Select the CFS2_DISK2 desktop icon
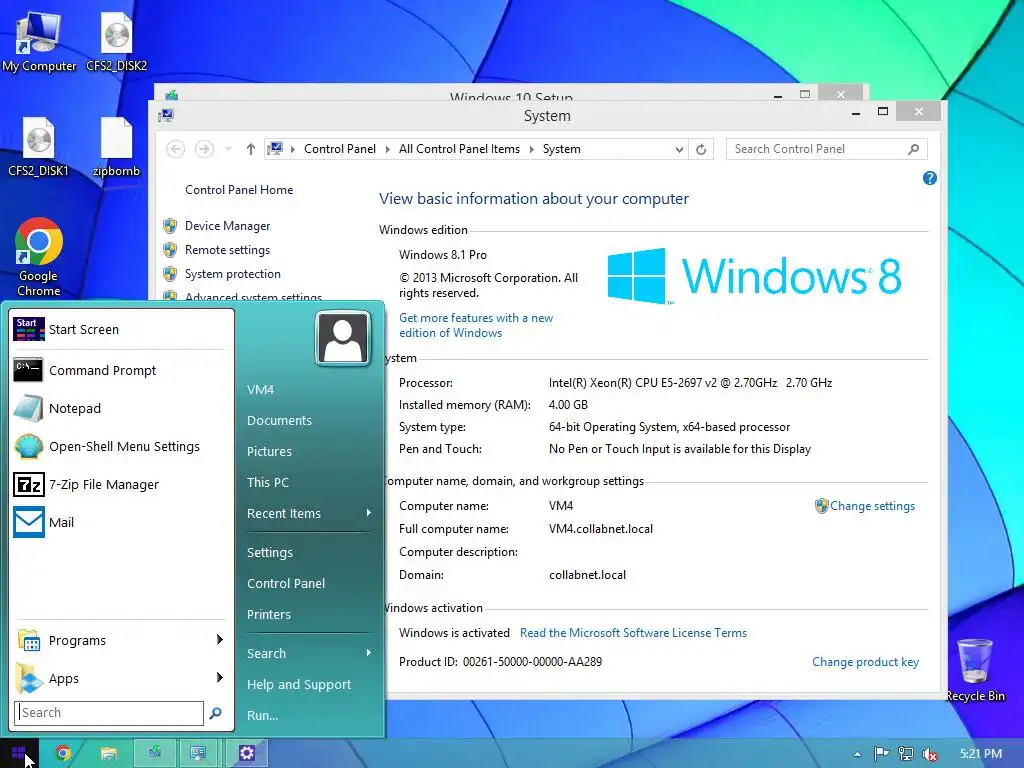This screenshot has height=768, width=1024. coord(116,41)
